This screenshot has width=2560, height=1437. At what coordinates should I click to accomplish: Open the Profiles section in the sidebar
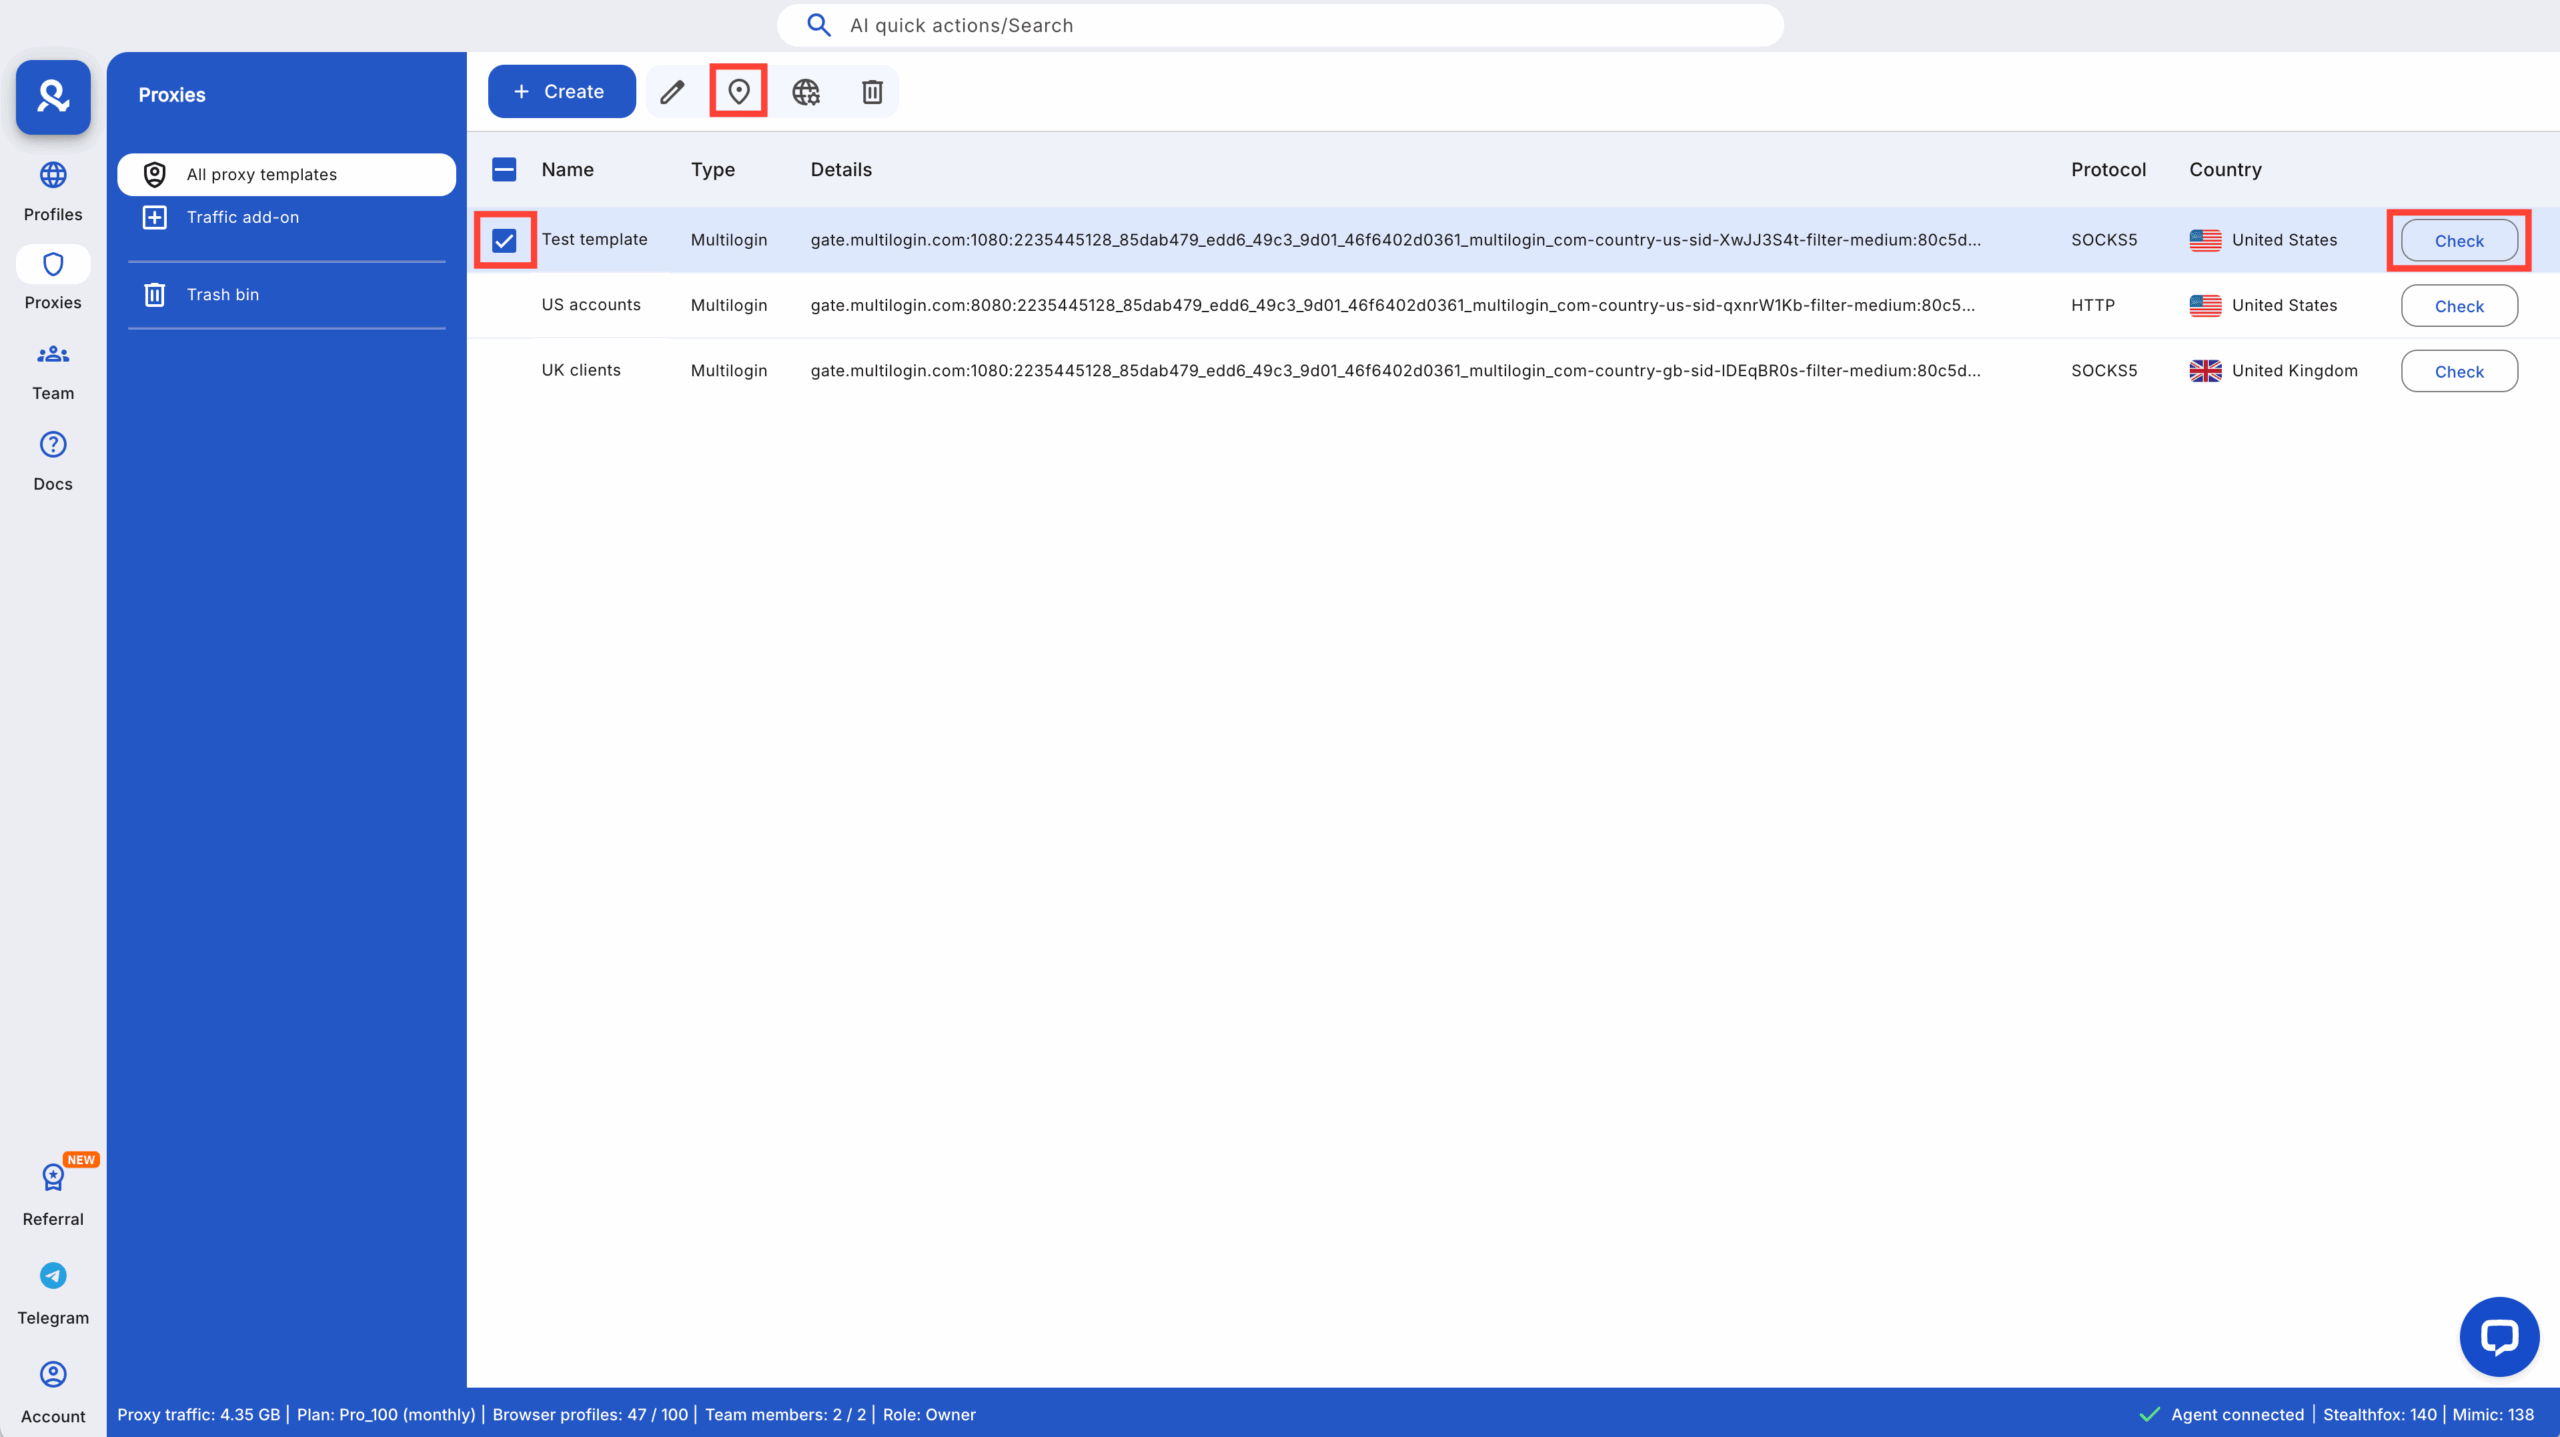click(x=53, y=188)
